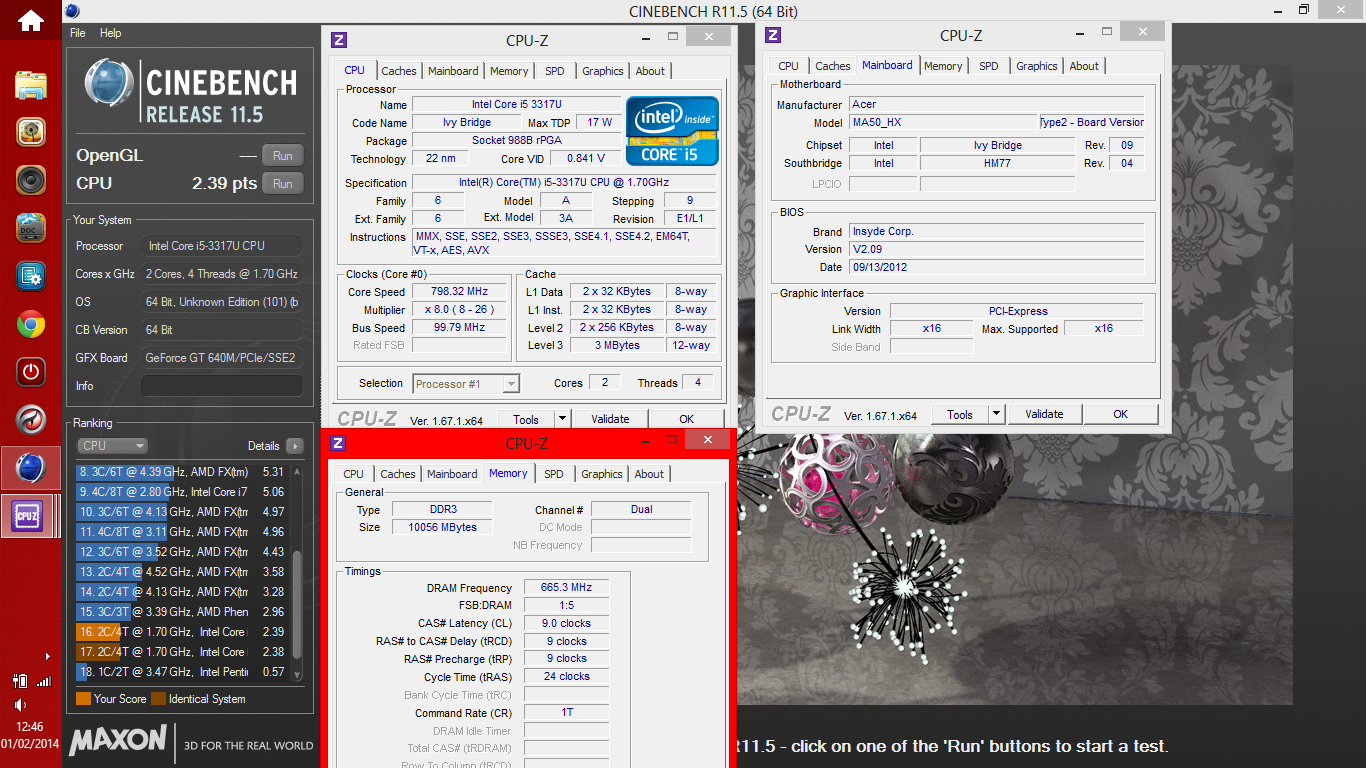Image resolution: width=1366 pixels, height=768 pixels.
Task: Click the empty Info field in Your System
Action: (x=221, y=386)
